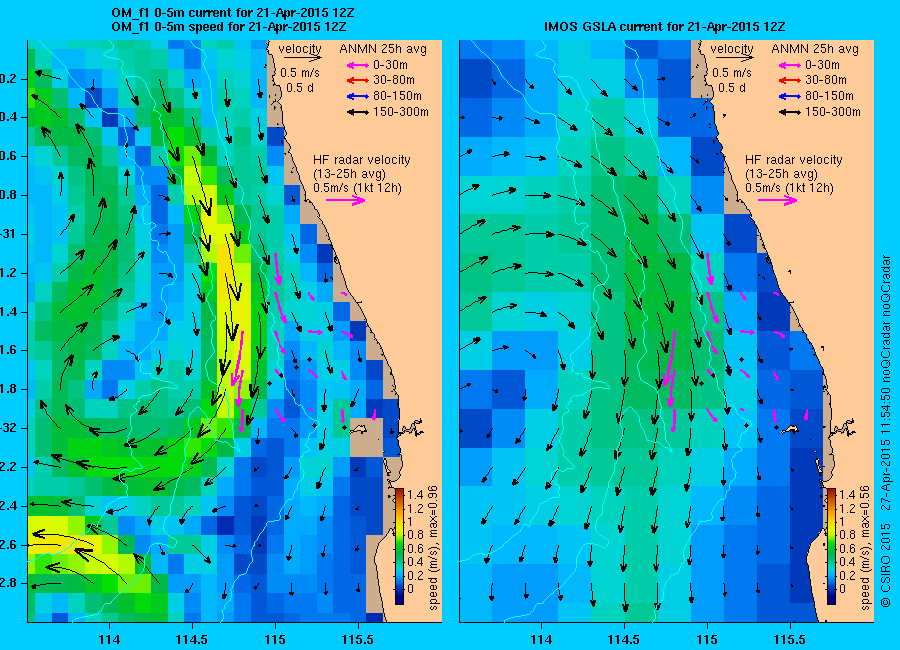Click latitude axis label '0.2'
900x650 pixels.
coord(9,79)
